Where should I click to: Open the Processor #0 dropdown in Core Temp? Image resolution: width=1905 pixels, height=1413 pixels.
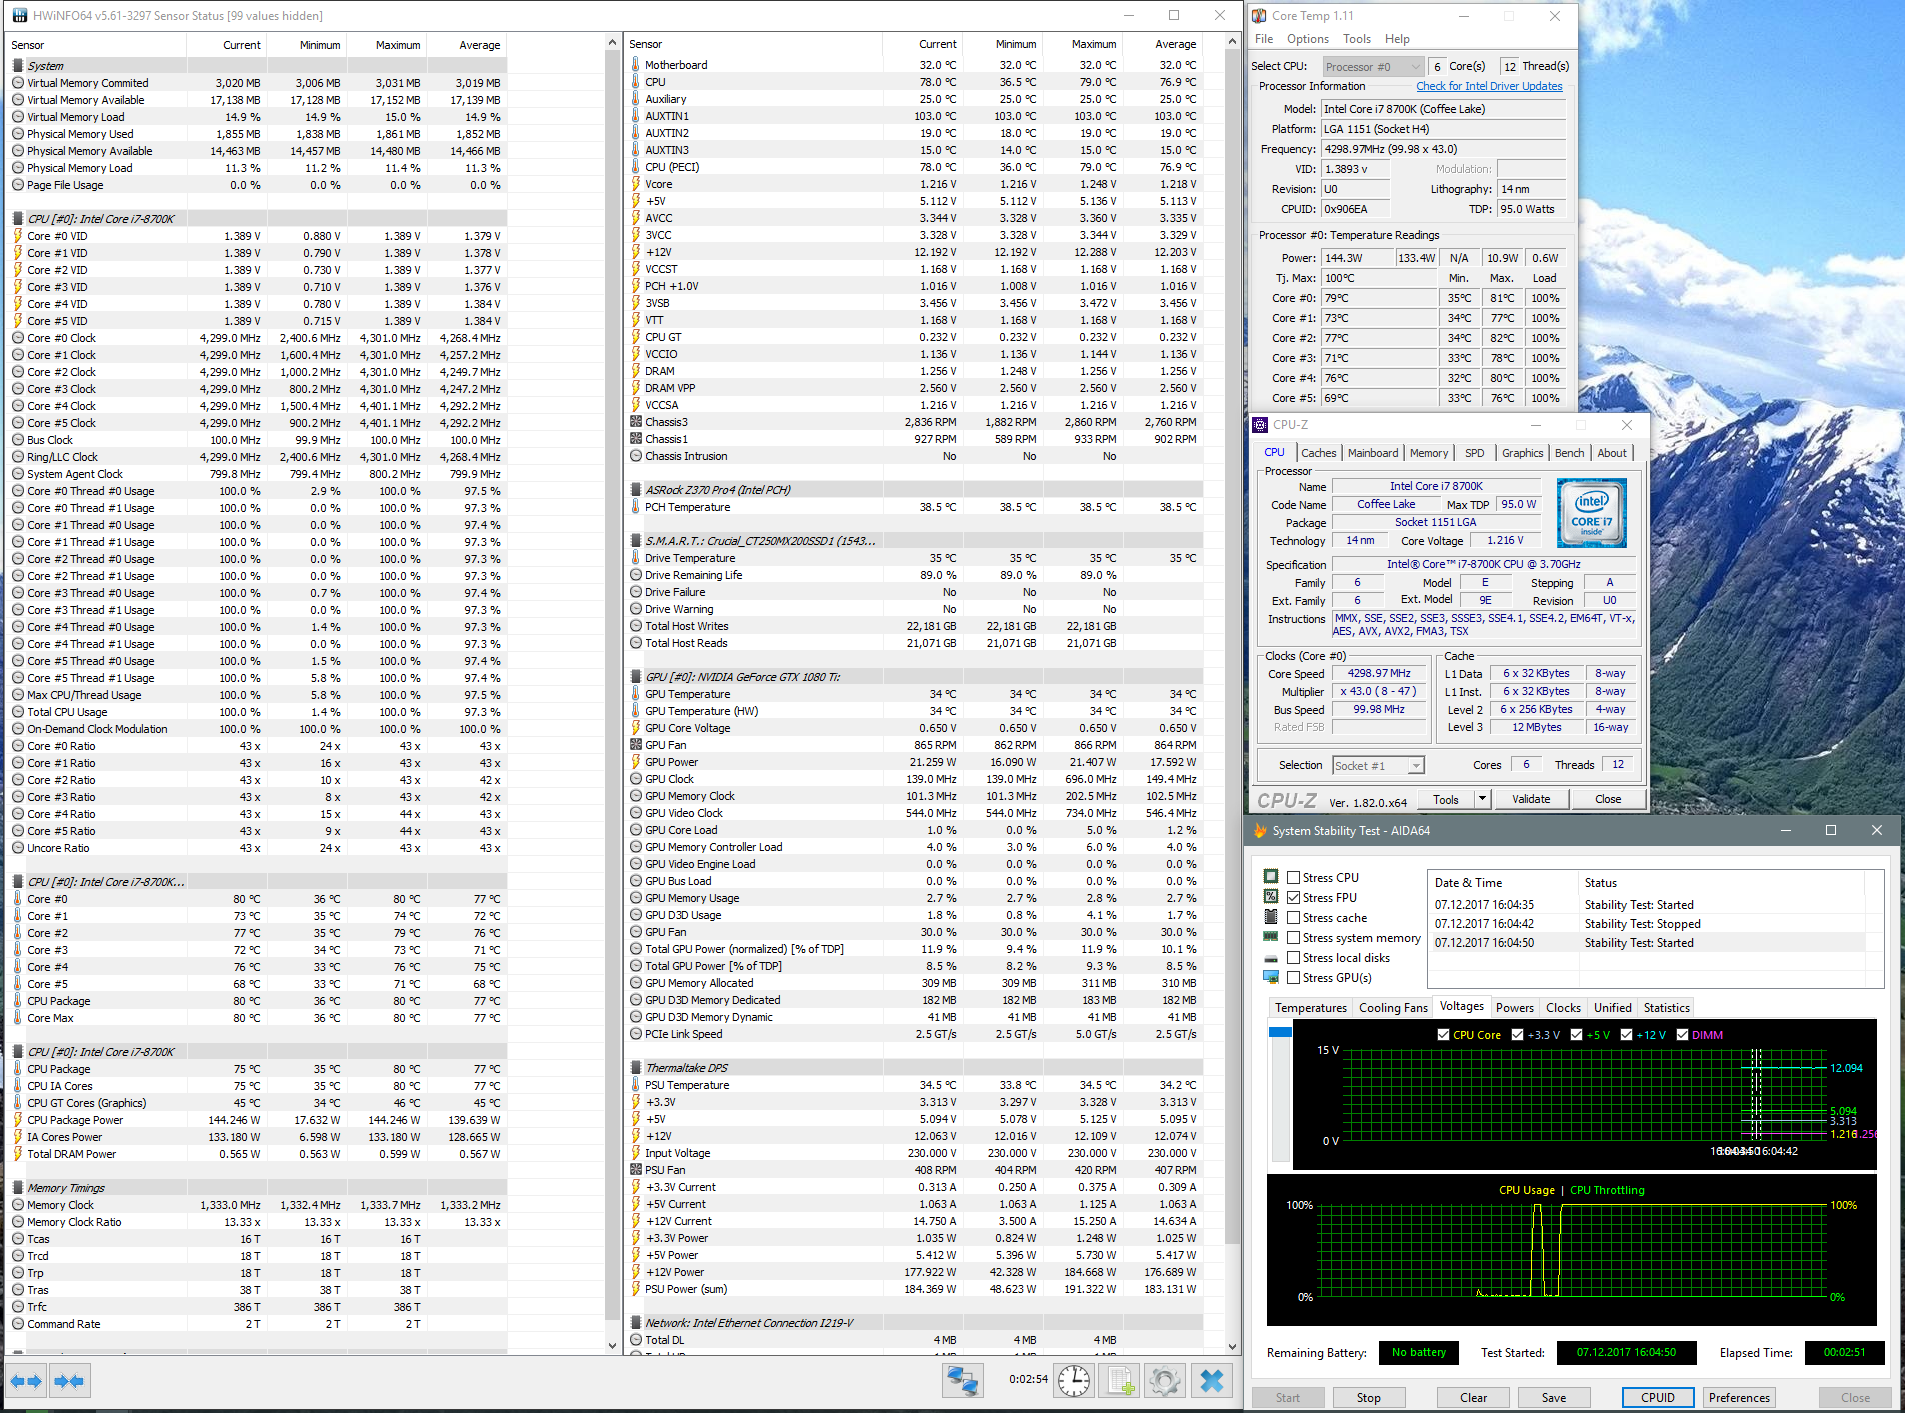tap(1372, 67)
